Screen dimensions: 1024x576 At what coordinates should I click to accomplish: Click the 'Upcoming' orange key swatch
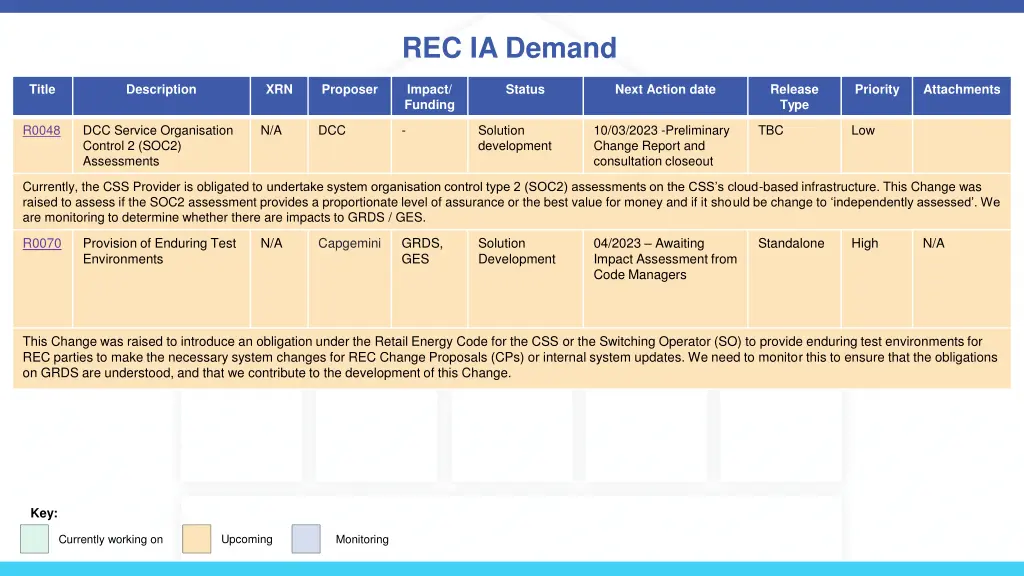point(197,539)
